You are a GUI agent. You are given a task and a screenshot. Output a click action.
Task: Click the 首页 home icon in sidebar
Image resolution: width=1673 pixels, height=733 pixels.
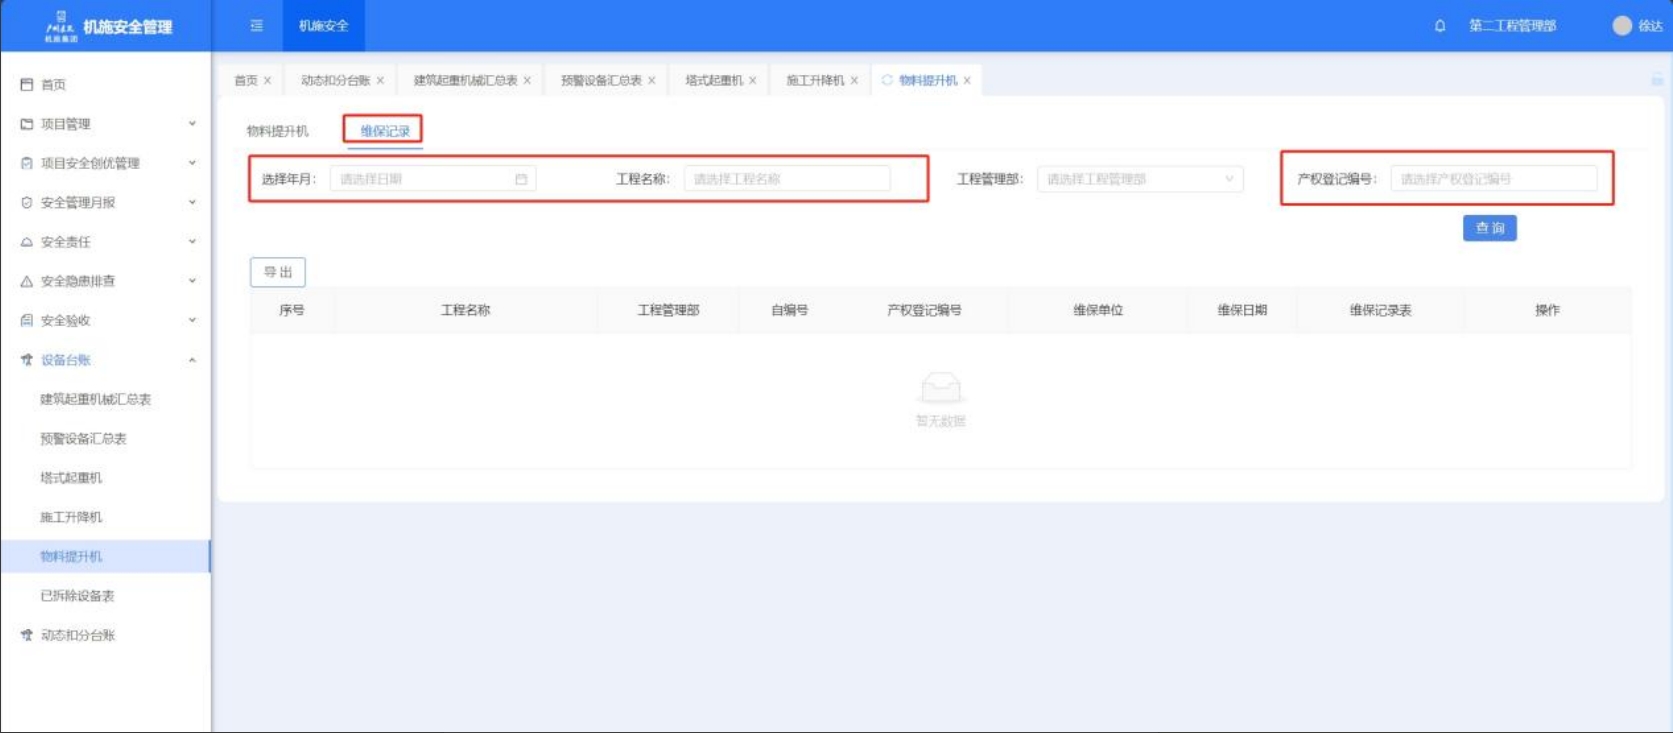(27, 85)
